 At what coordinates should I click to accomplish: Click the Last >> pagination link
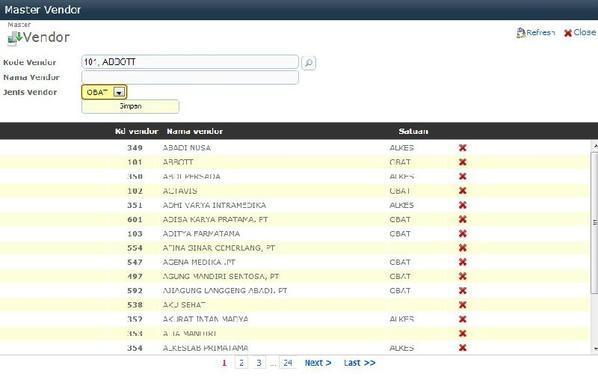[x=359, y=363]
